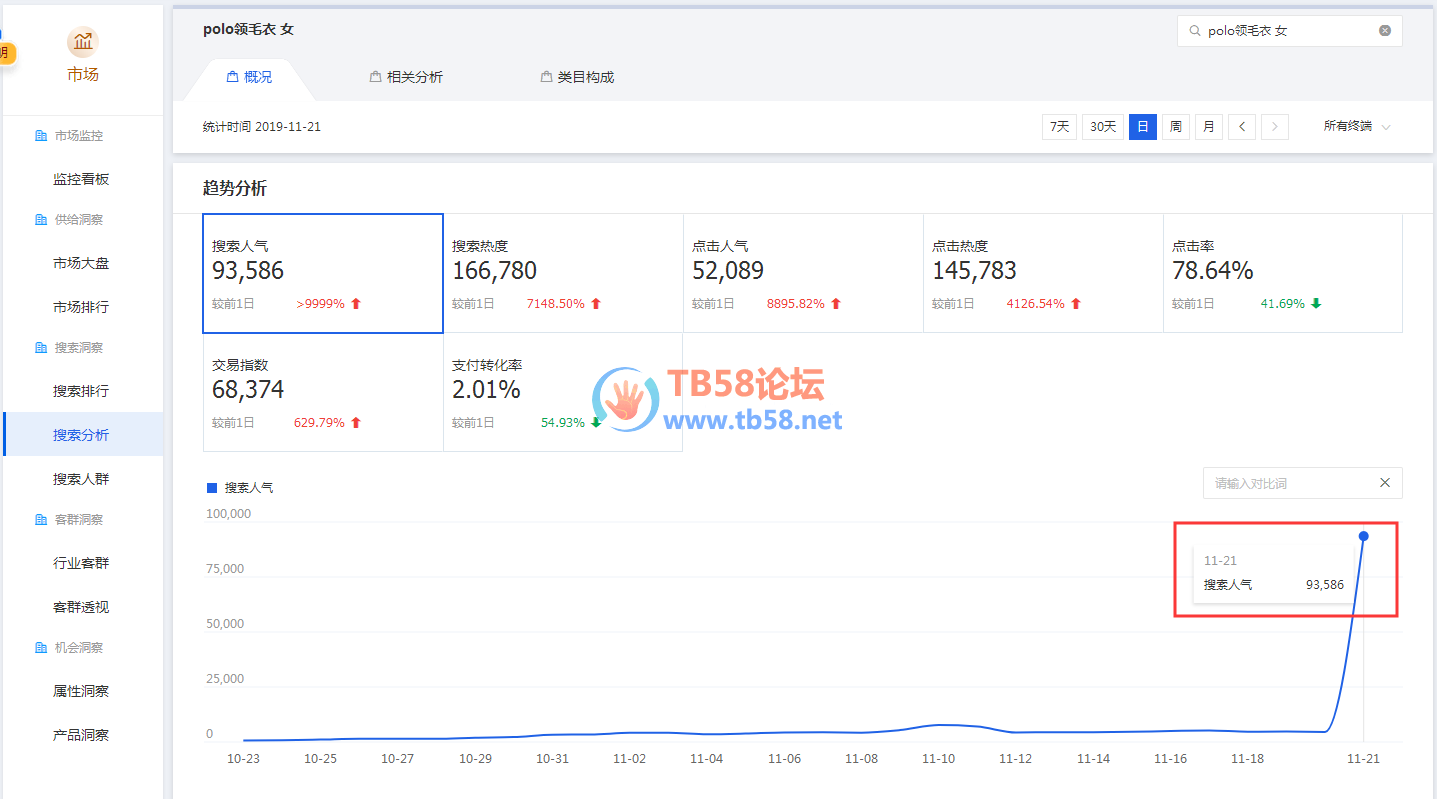Select the 交易指数 metric card
The image size is (1437, 799).
pyautogui.click(x=323, y=392)
